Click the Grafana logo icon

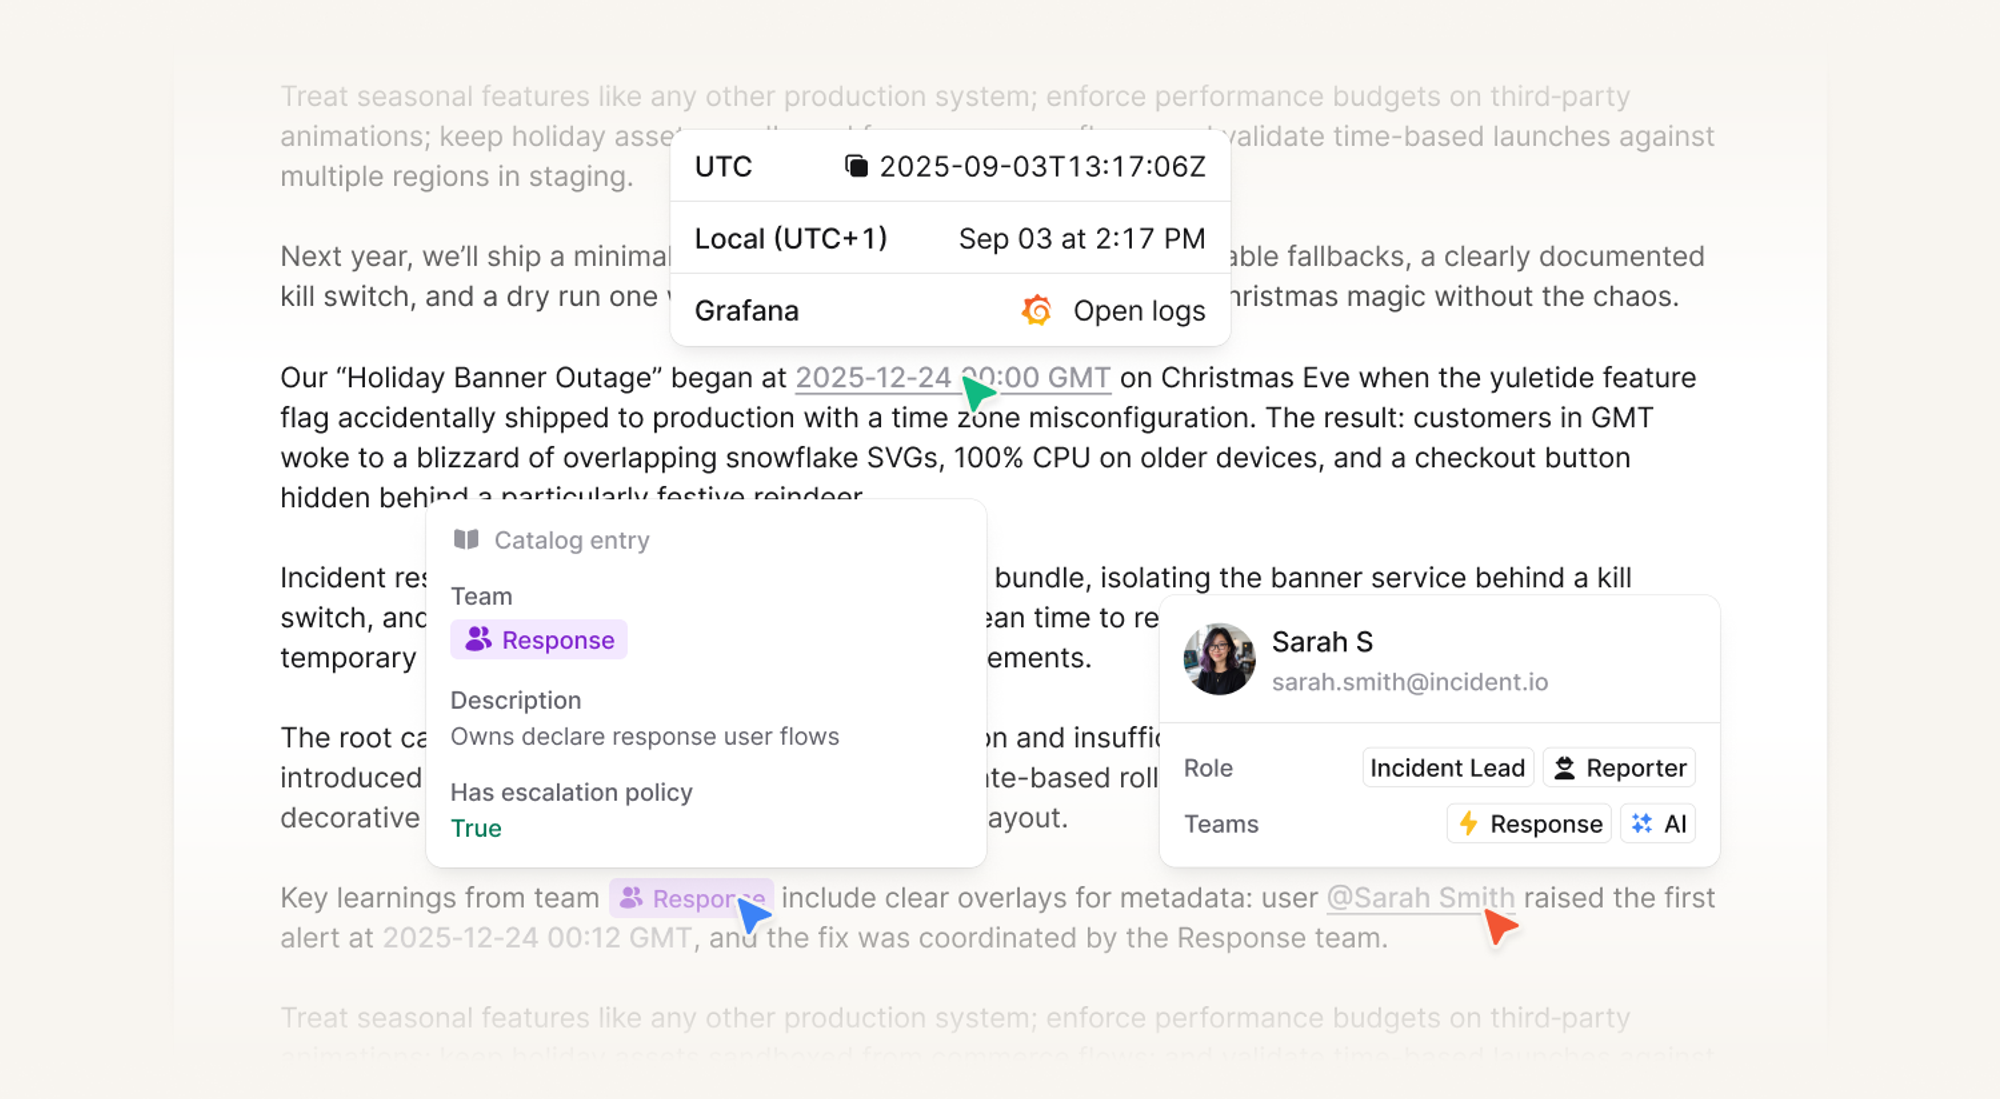1037,311
